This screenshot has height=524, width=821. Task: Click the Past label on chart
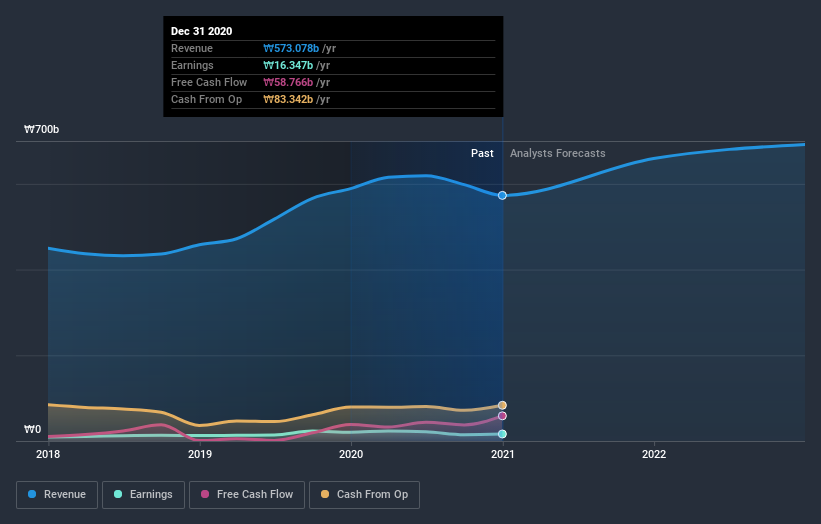(482, 153)
